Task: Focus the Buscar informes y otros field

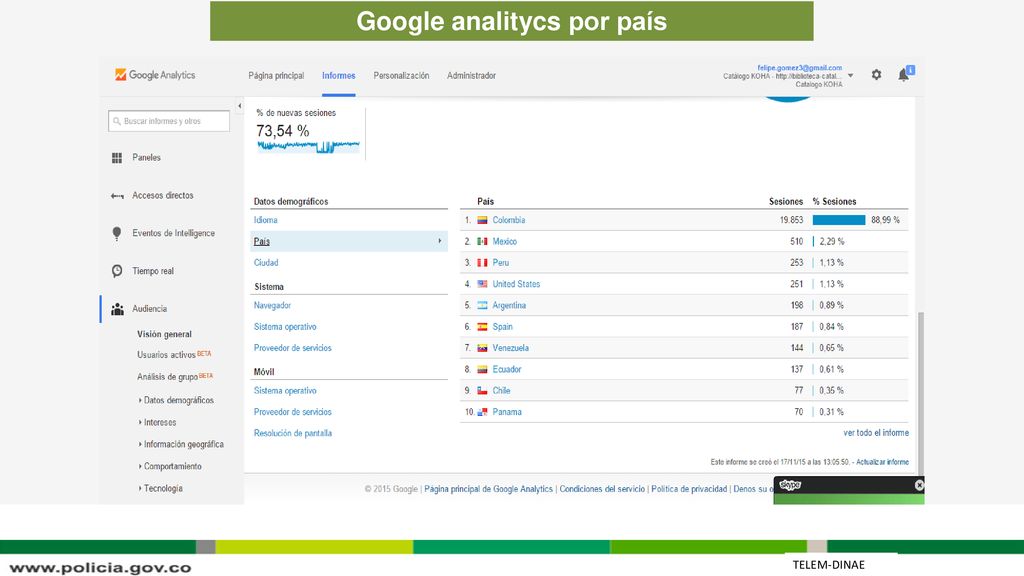Action: coord(169,121)
